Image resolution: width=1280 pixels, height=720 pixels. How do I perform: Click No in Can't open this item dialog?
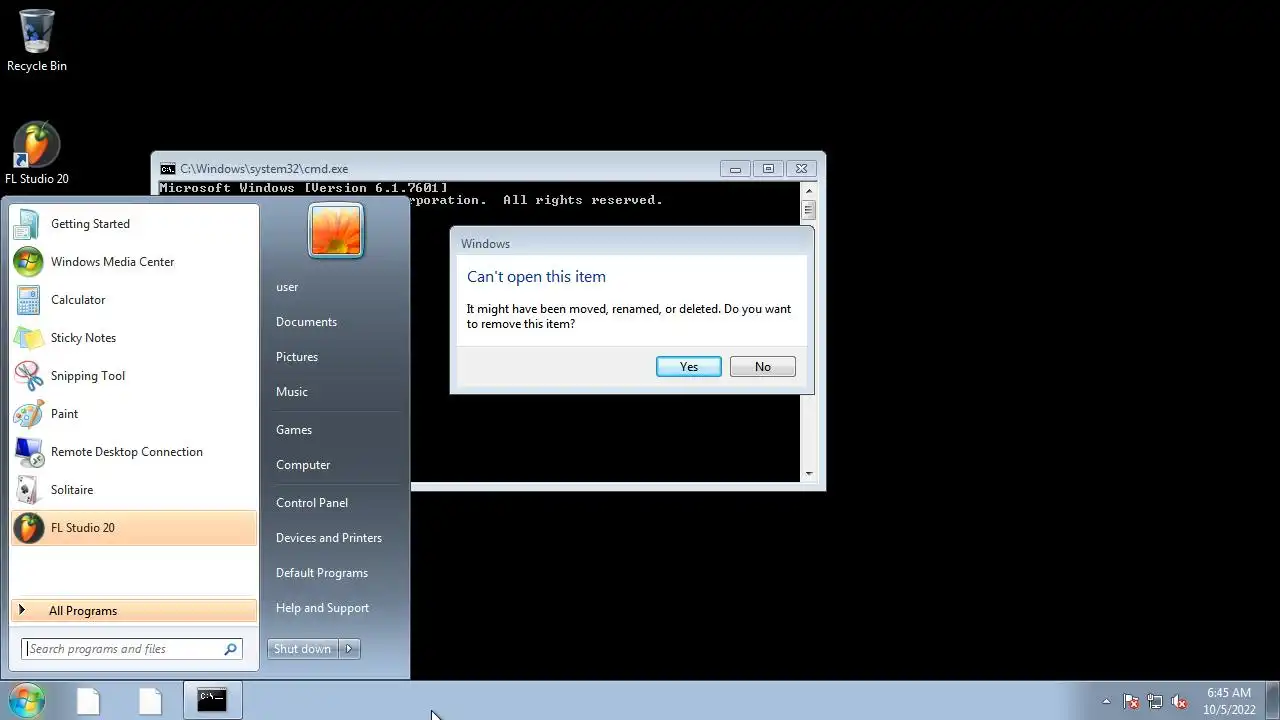763,367
